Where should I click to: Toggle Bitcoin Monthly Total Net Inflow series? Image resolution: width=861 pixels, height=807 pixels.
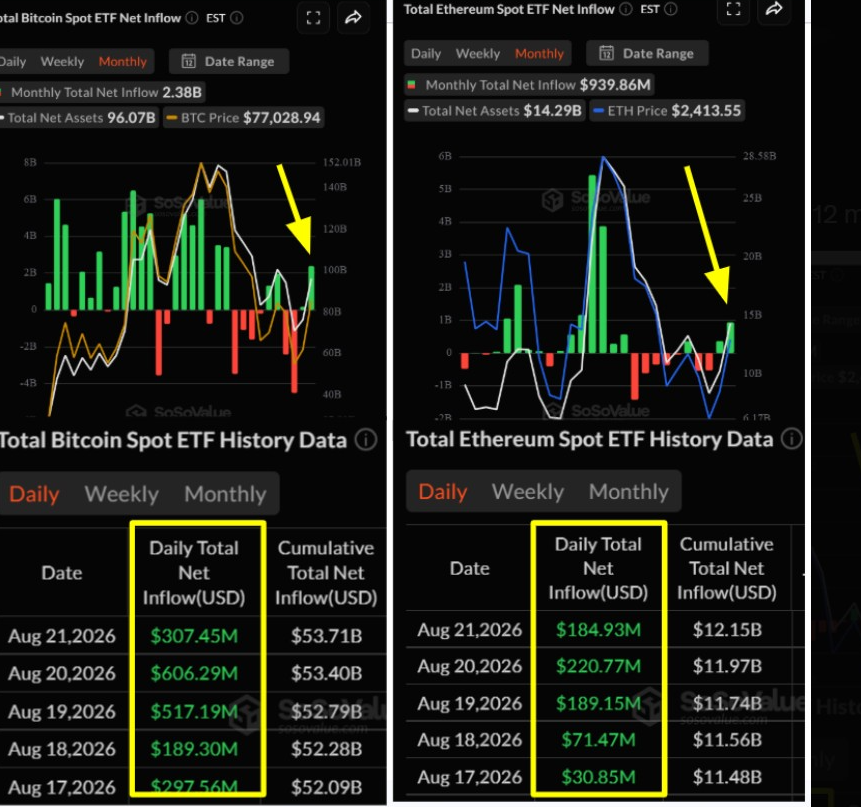coord(102,92)
